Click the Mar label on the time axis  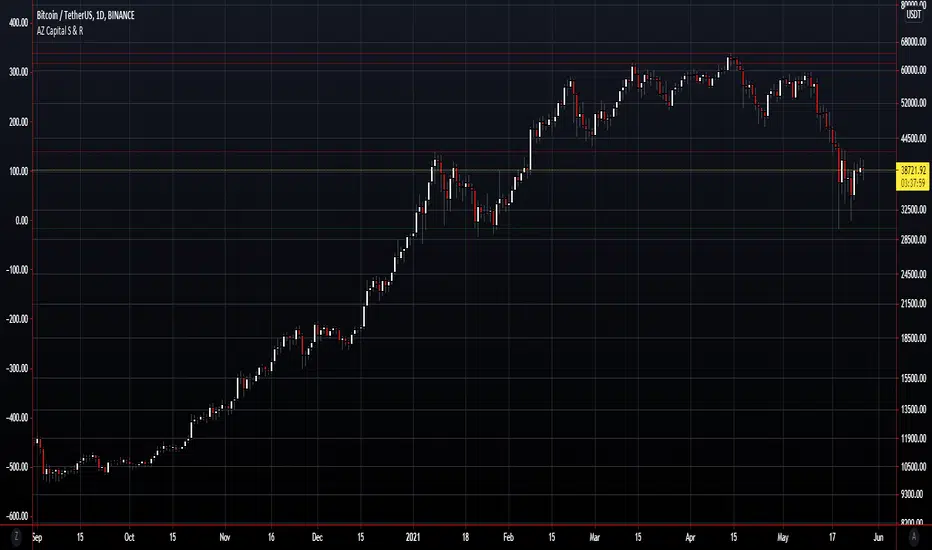[594, 538]
